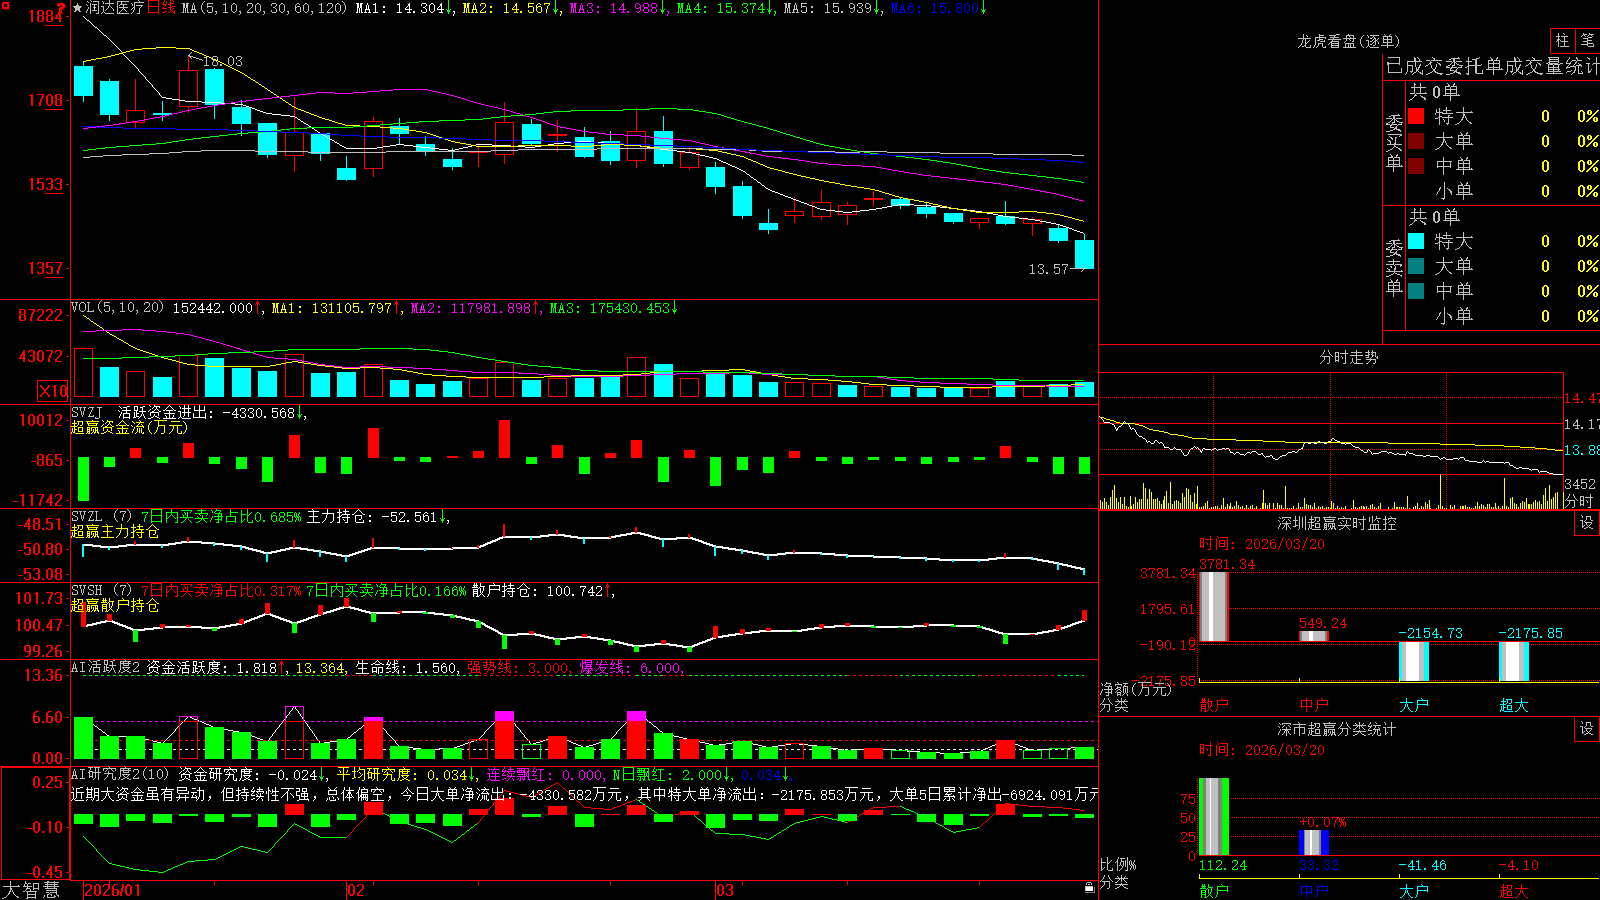Screen dimensions: 1600x900
Task: Click the 13.57 low price annotation
Action: pyautogui.click(x=1048, y=269)
